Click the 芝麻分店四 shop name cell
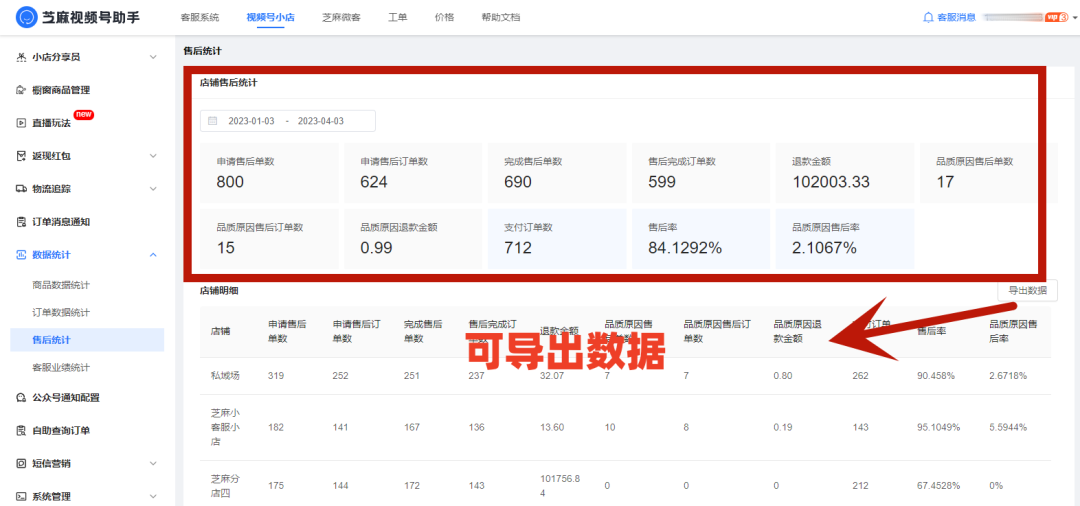 pyautogui.click(x=225, y=486)
